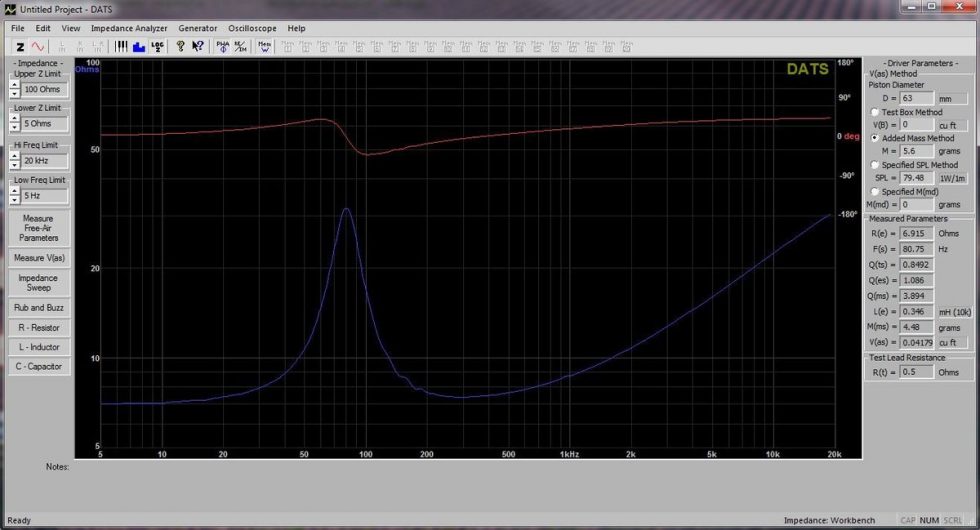The image size is (980, 530).
Task: Open the question mark help icon
Action: (x=181, y=46)
